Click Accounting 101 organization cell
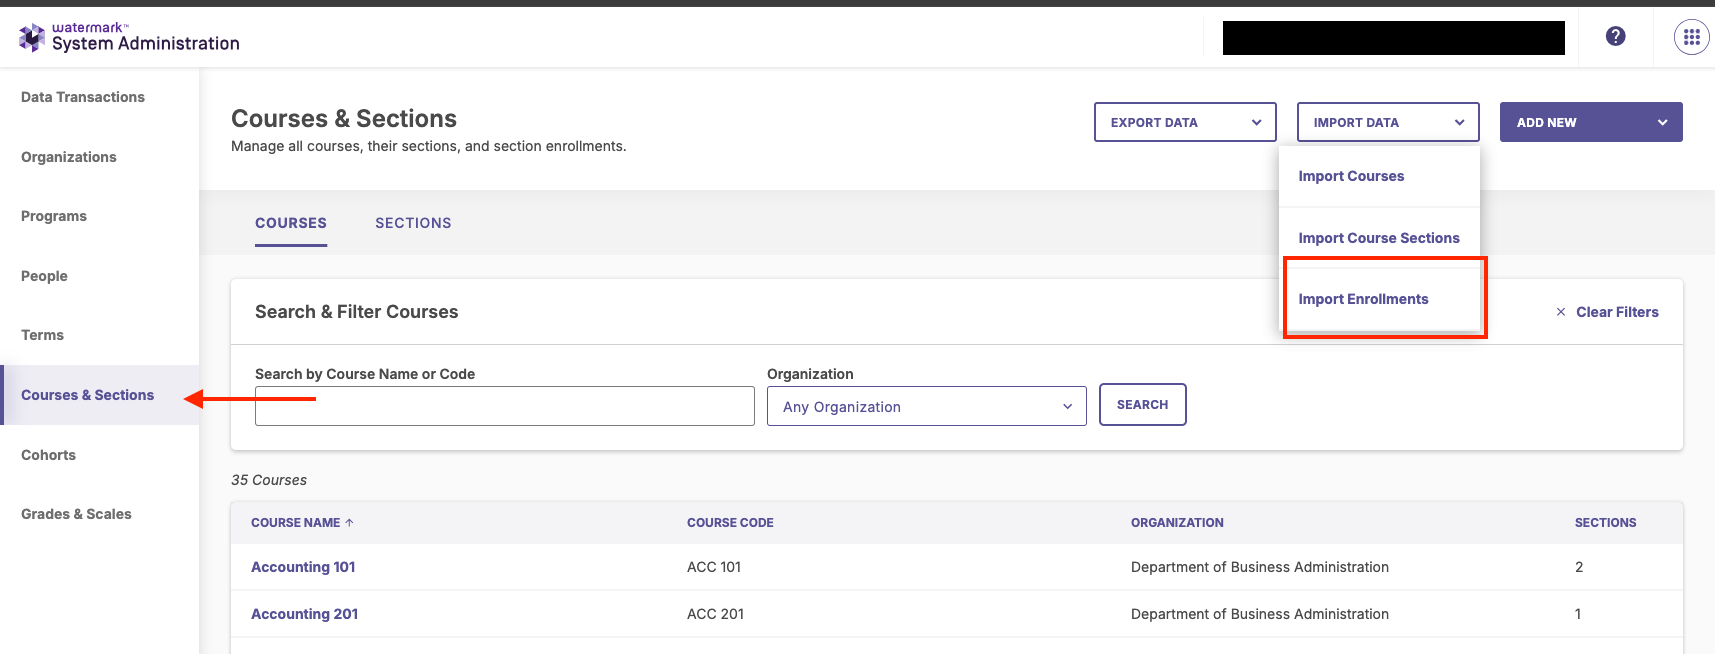1715x654 pixels. tap(1260, 567)
